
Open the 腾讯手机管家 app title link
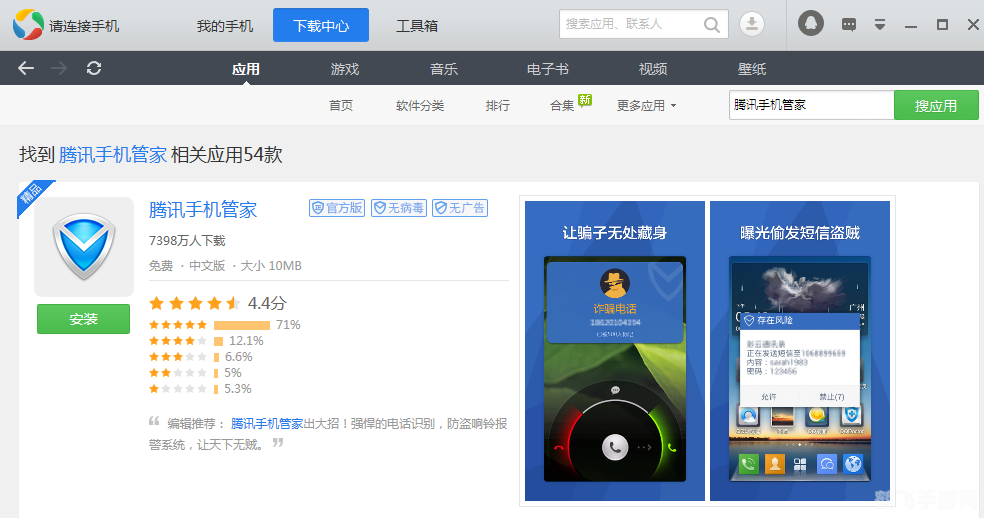[203, 210]
